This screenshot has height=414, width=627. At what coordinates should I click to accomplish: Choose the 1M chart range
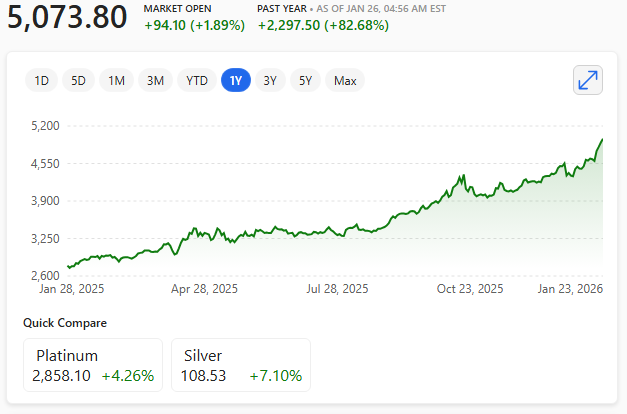[116, 80]
